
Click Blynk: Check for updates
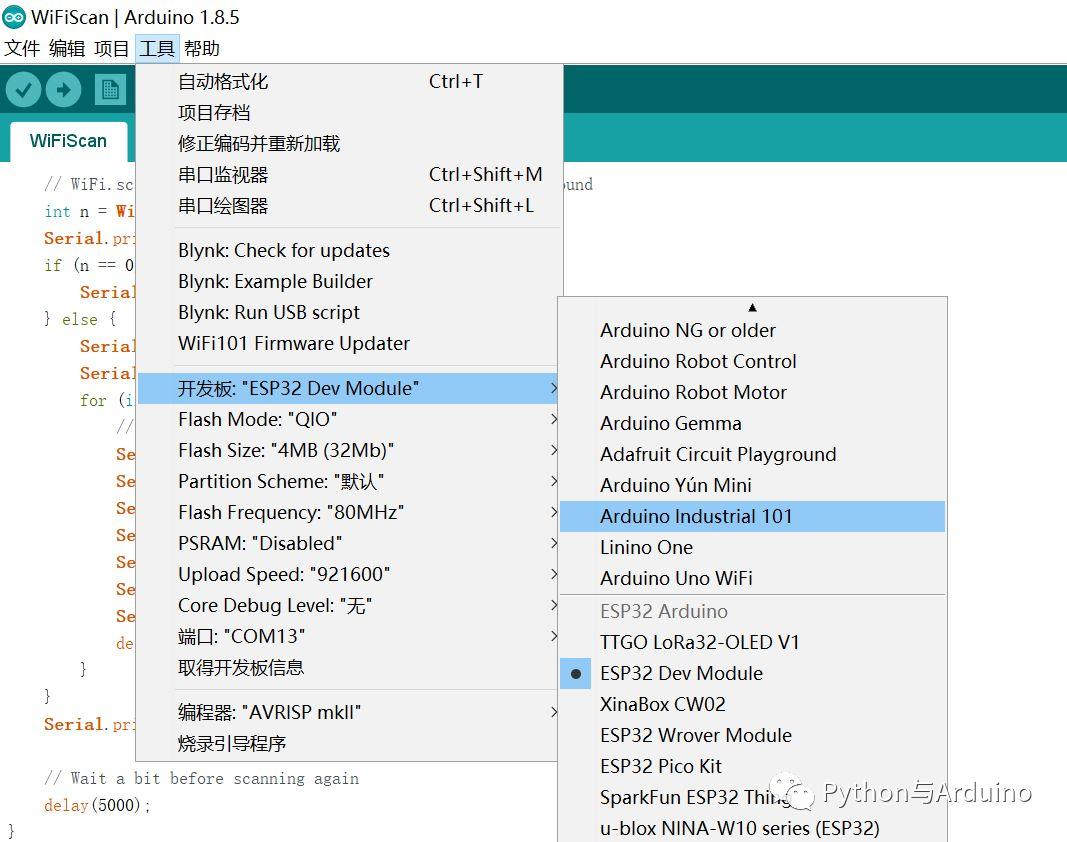pyautogui.click(x=349, y=250)
